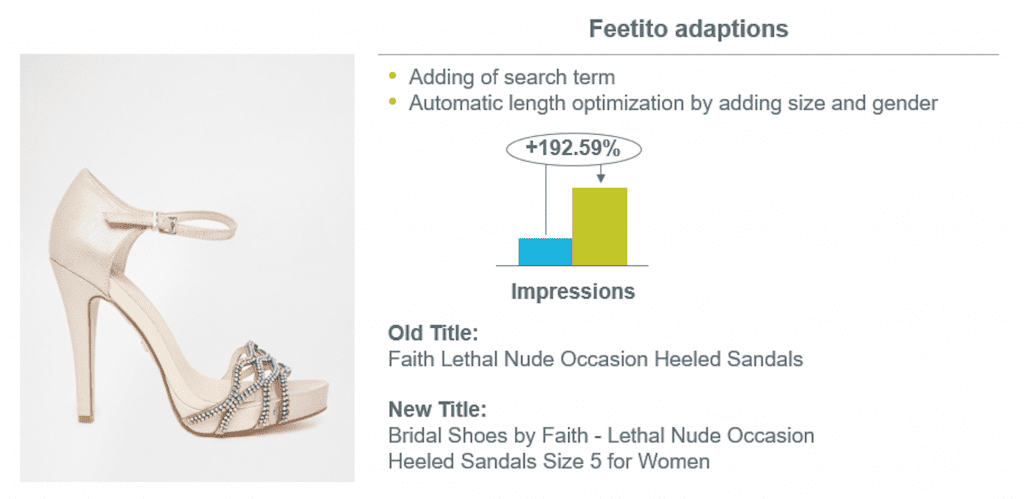The image size is (1024, 499).
Task: Click the Old Title label
Action: 434,333
